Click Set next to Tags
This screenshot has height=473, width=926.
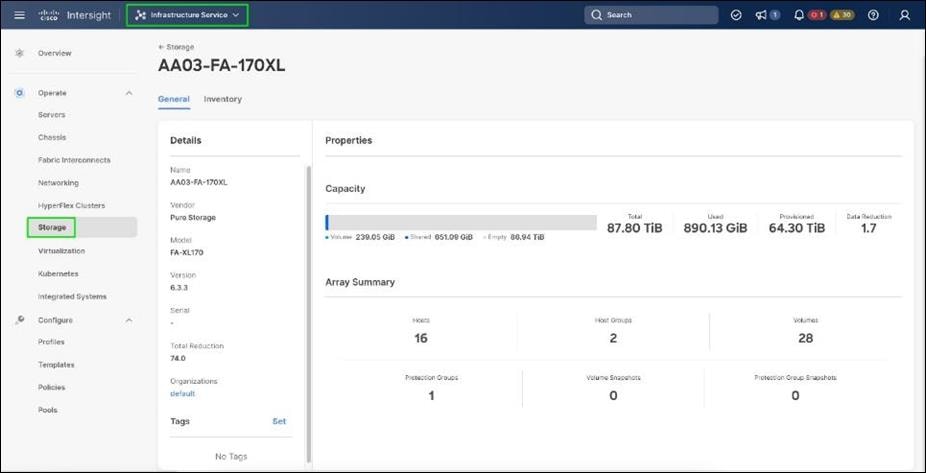point(279,421)
